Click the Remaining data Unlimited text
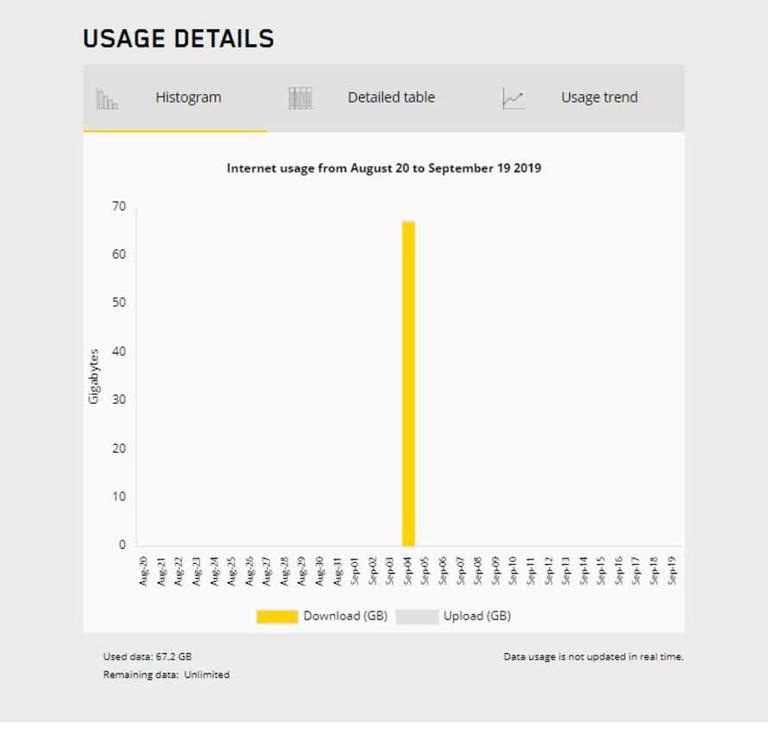Viewport: 768px width, 754px height. pos(166,675)
